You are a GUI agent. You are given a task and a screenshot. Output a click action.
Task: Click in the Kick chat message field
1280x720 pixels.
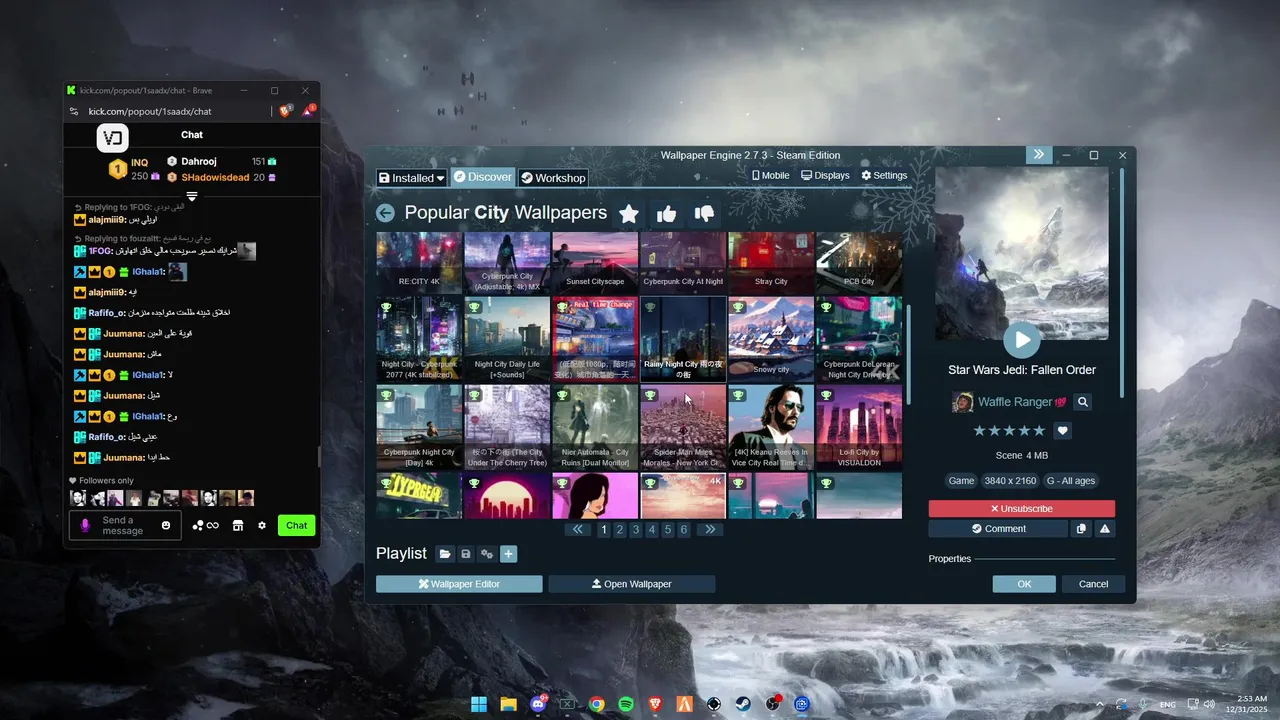click(x=125, y=525)
